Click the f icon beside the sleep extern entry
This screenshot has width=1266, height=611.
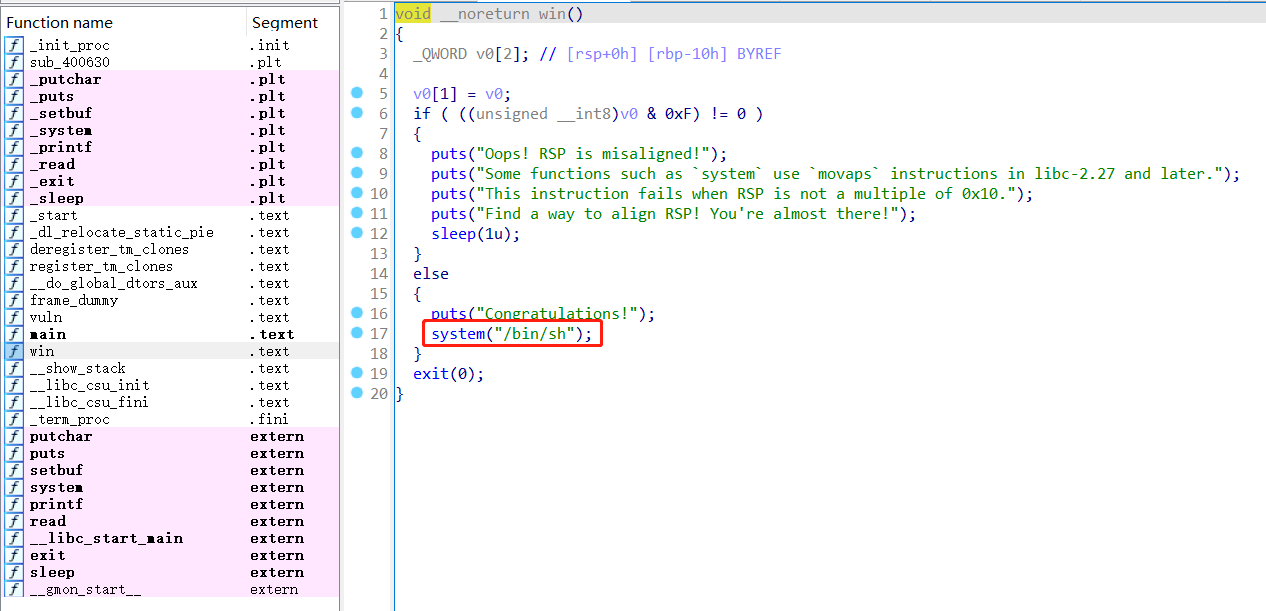(x=13, y=572)
